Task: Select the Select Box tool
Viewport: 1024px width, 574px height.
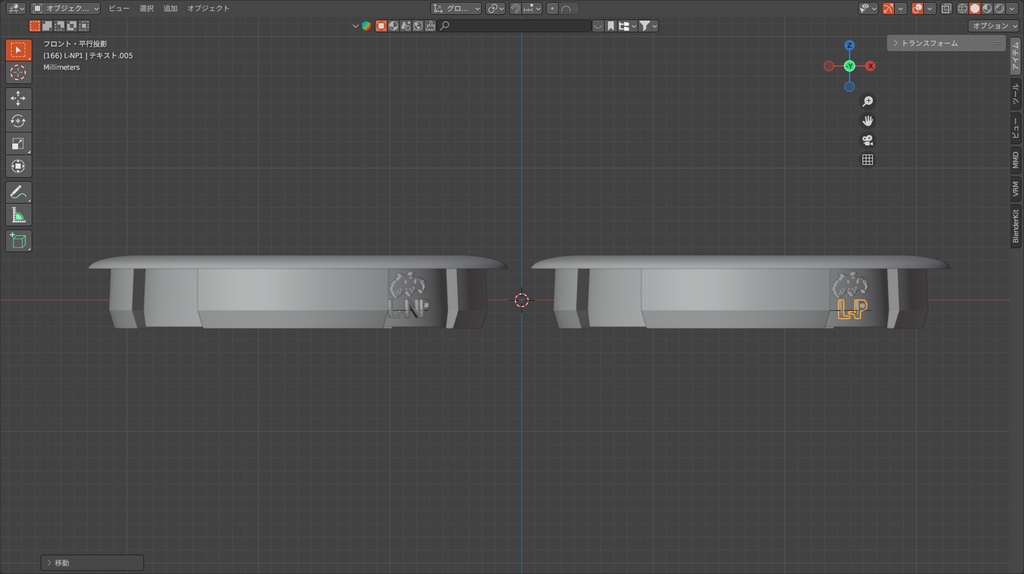Action: pyautogui.click(x=18, y=50)
